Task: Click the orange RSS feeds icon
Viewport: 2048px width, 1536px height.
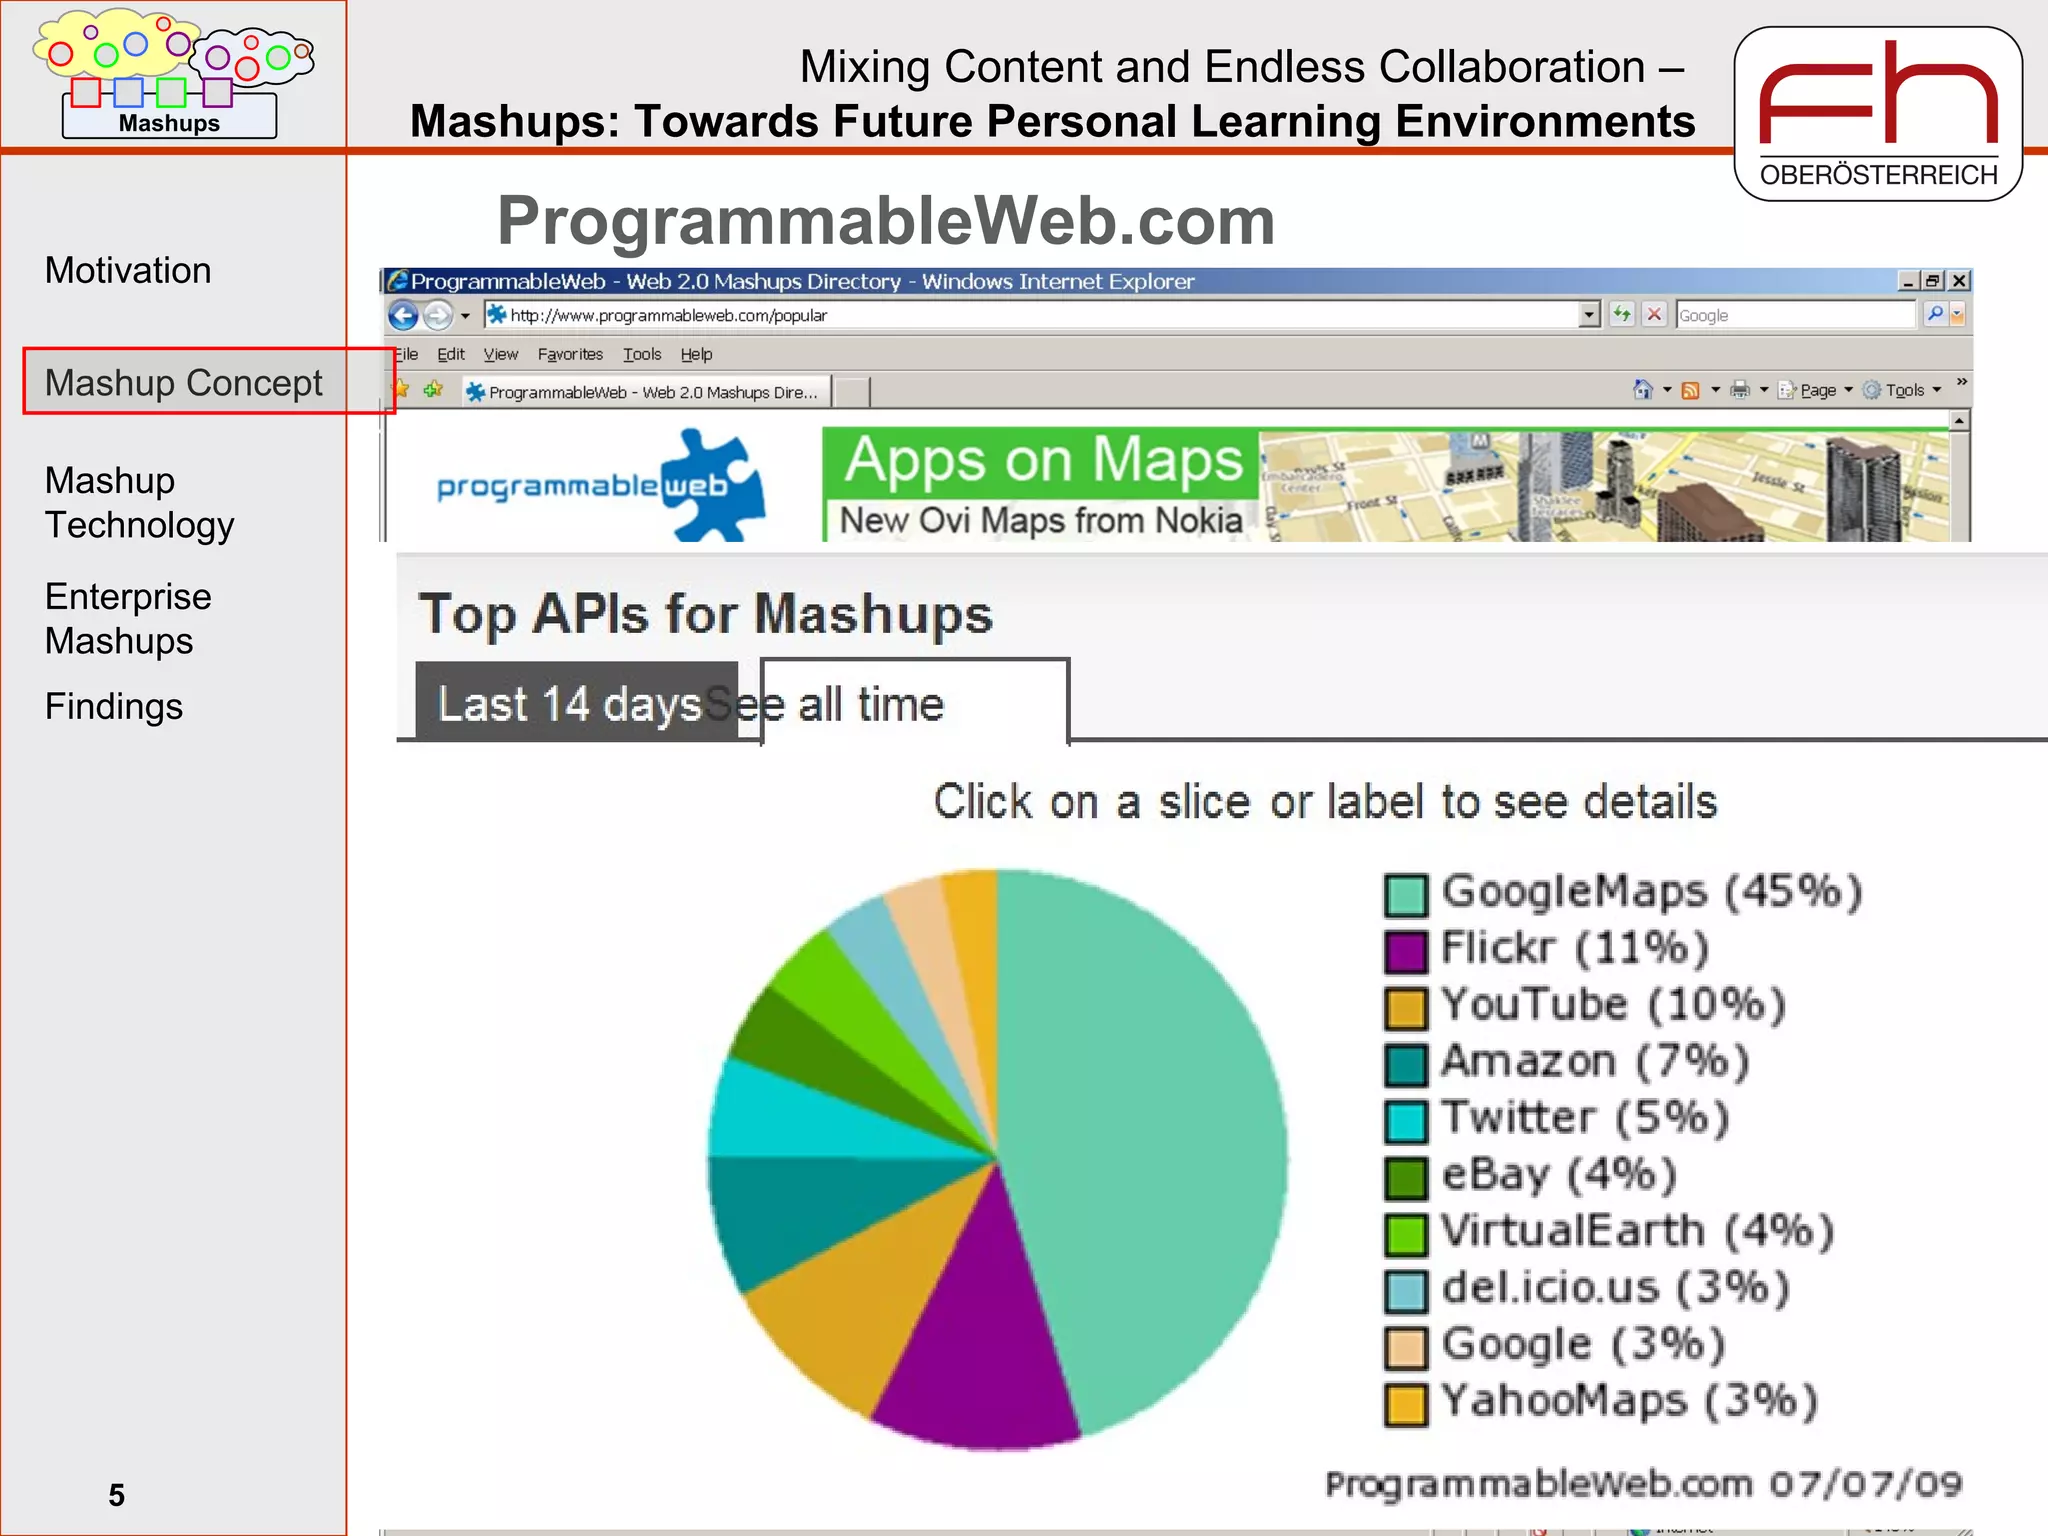Action: click(1691, 390)
